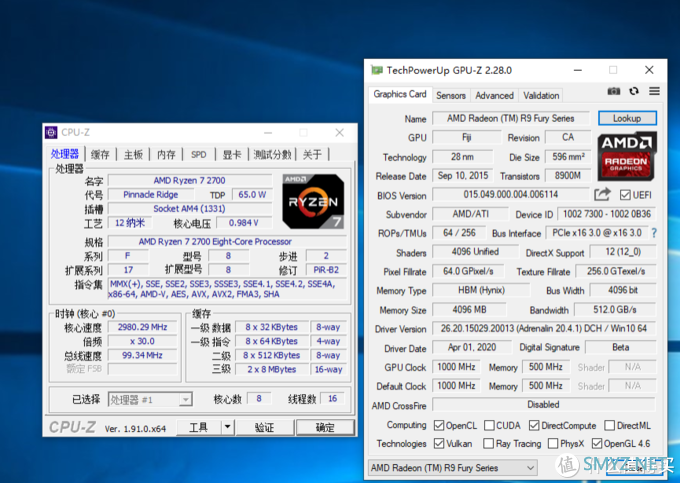The height and width of the screenshot is (483, 680).
Task: Click the 8900M transistors value
Action: (x=568, y=176)
